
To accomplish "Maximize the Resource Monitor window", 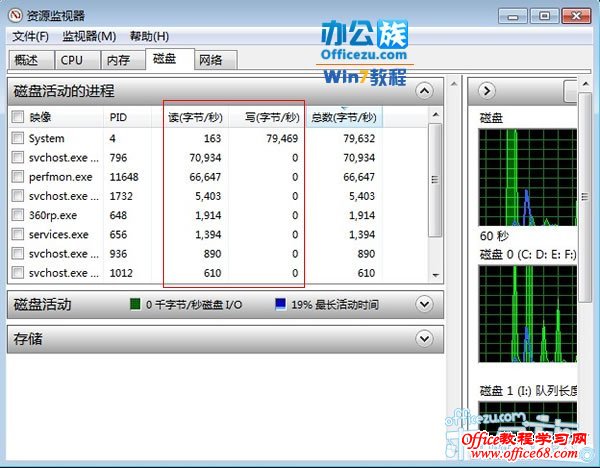I will [x=544, y=16].
